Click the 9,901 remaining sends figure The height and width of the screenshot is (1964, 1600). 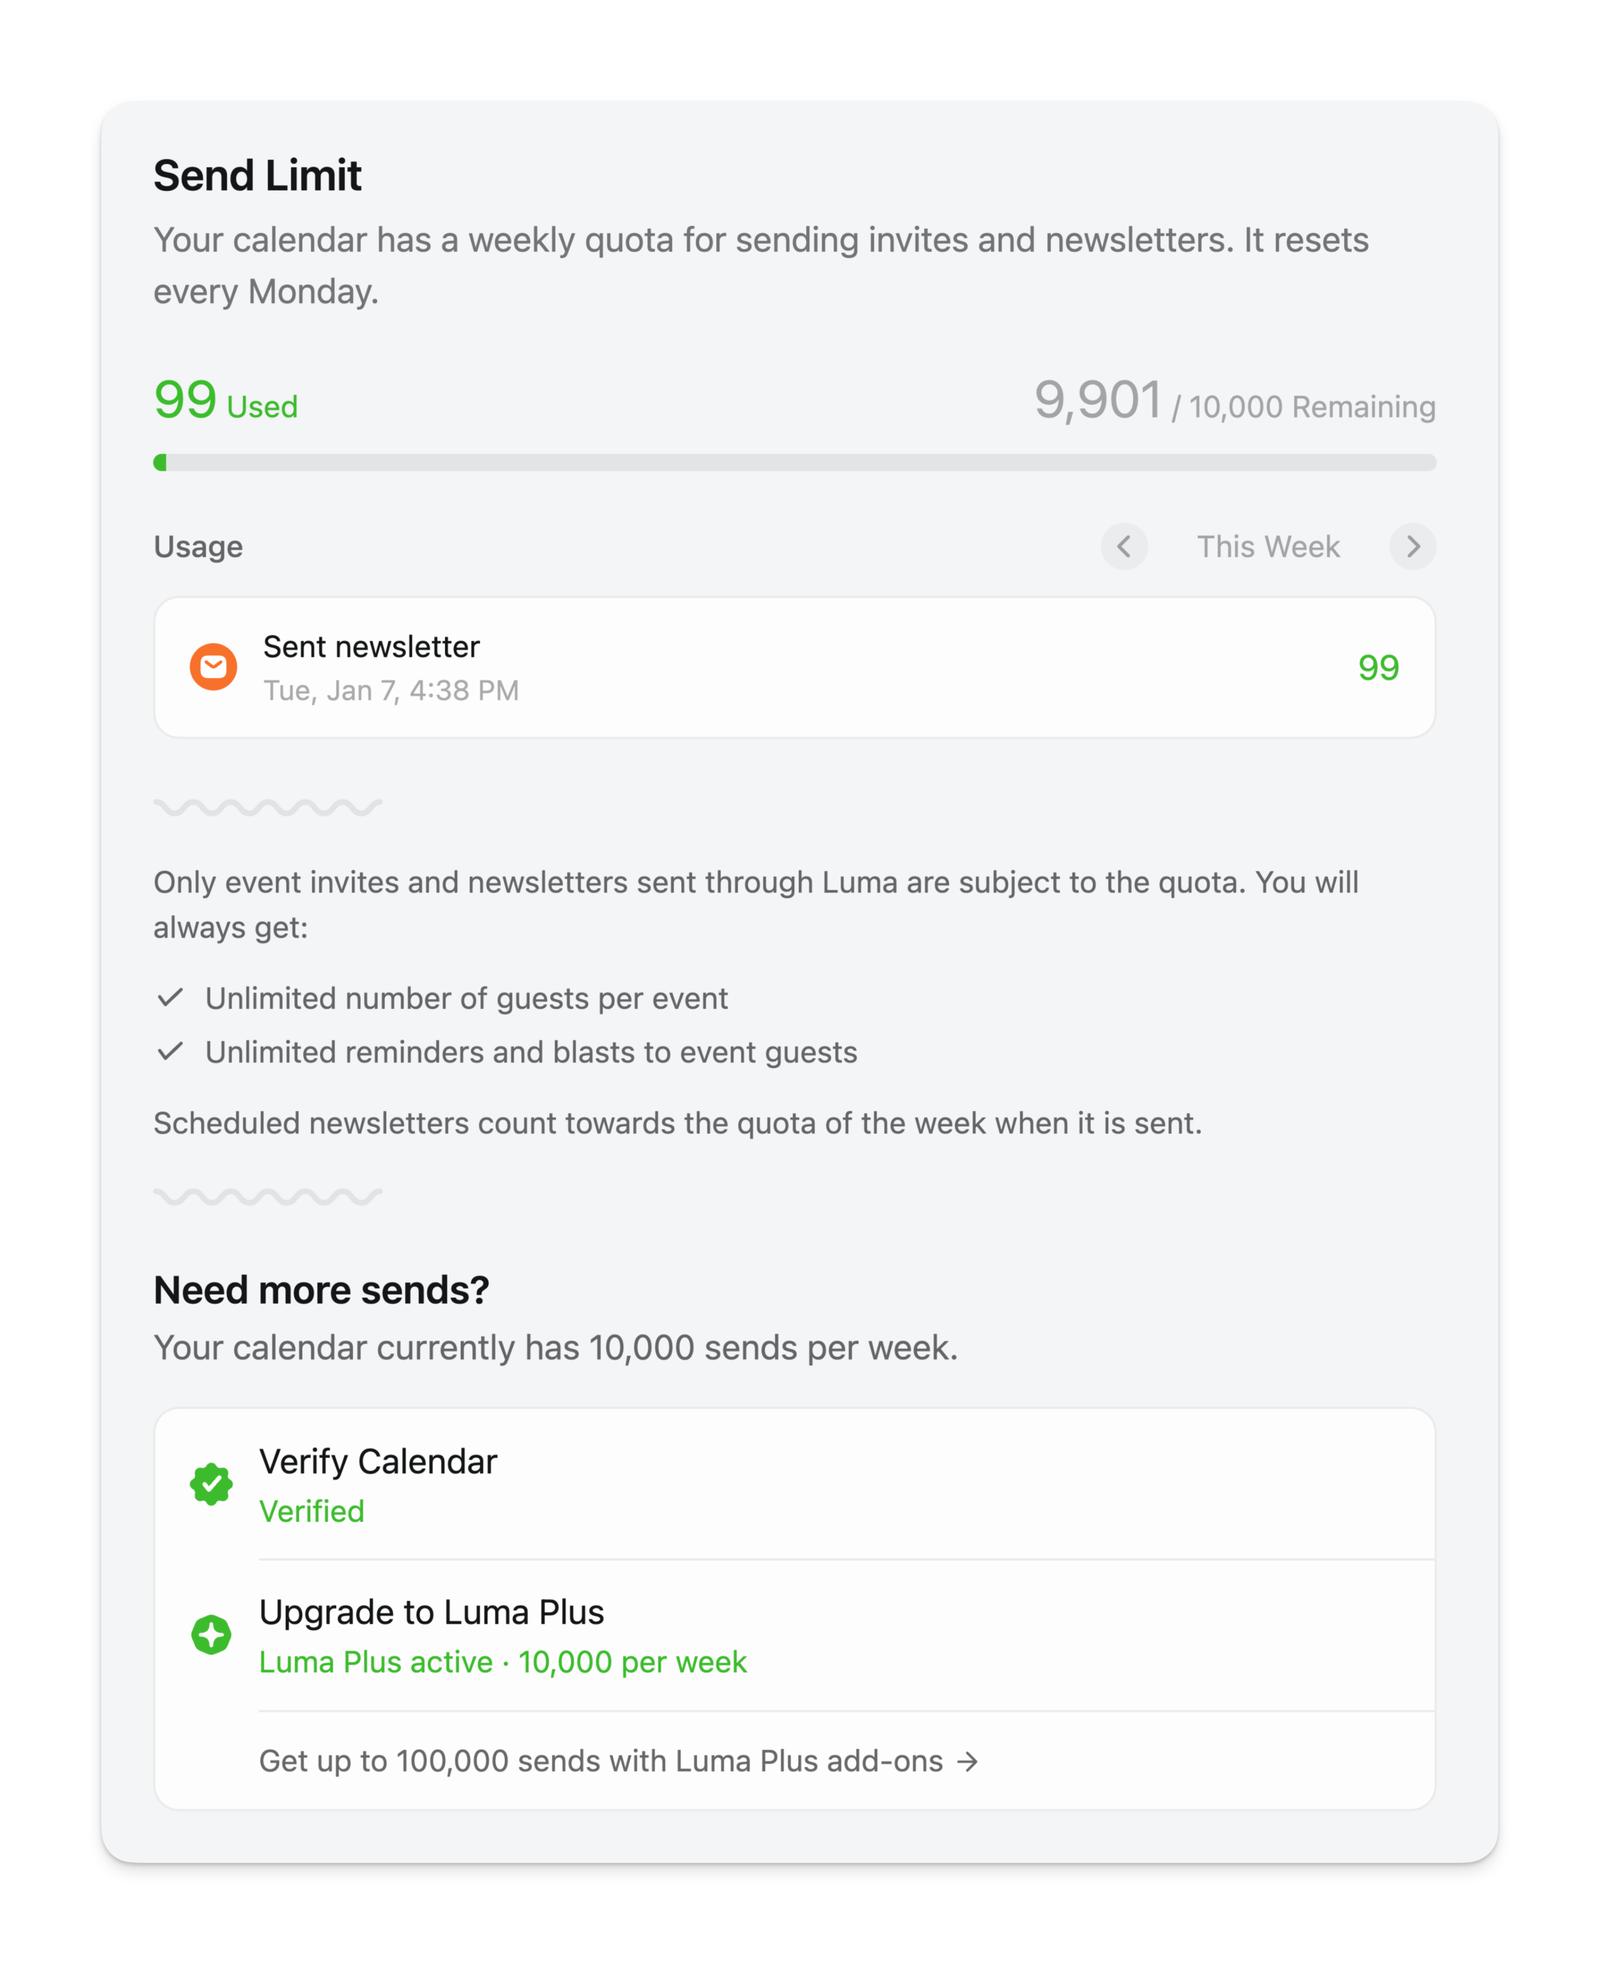1098,401
